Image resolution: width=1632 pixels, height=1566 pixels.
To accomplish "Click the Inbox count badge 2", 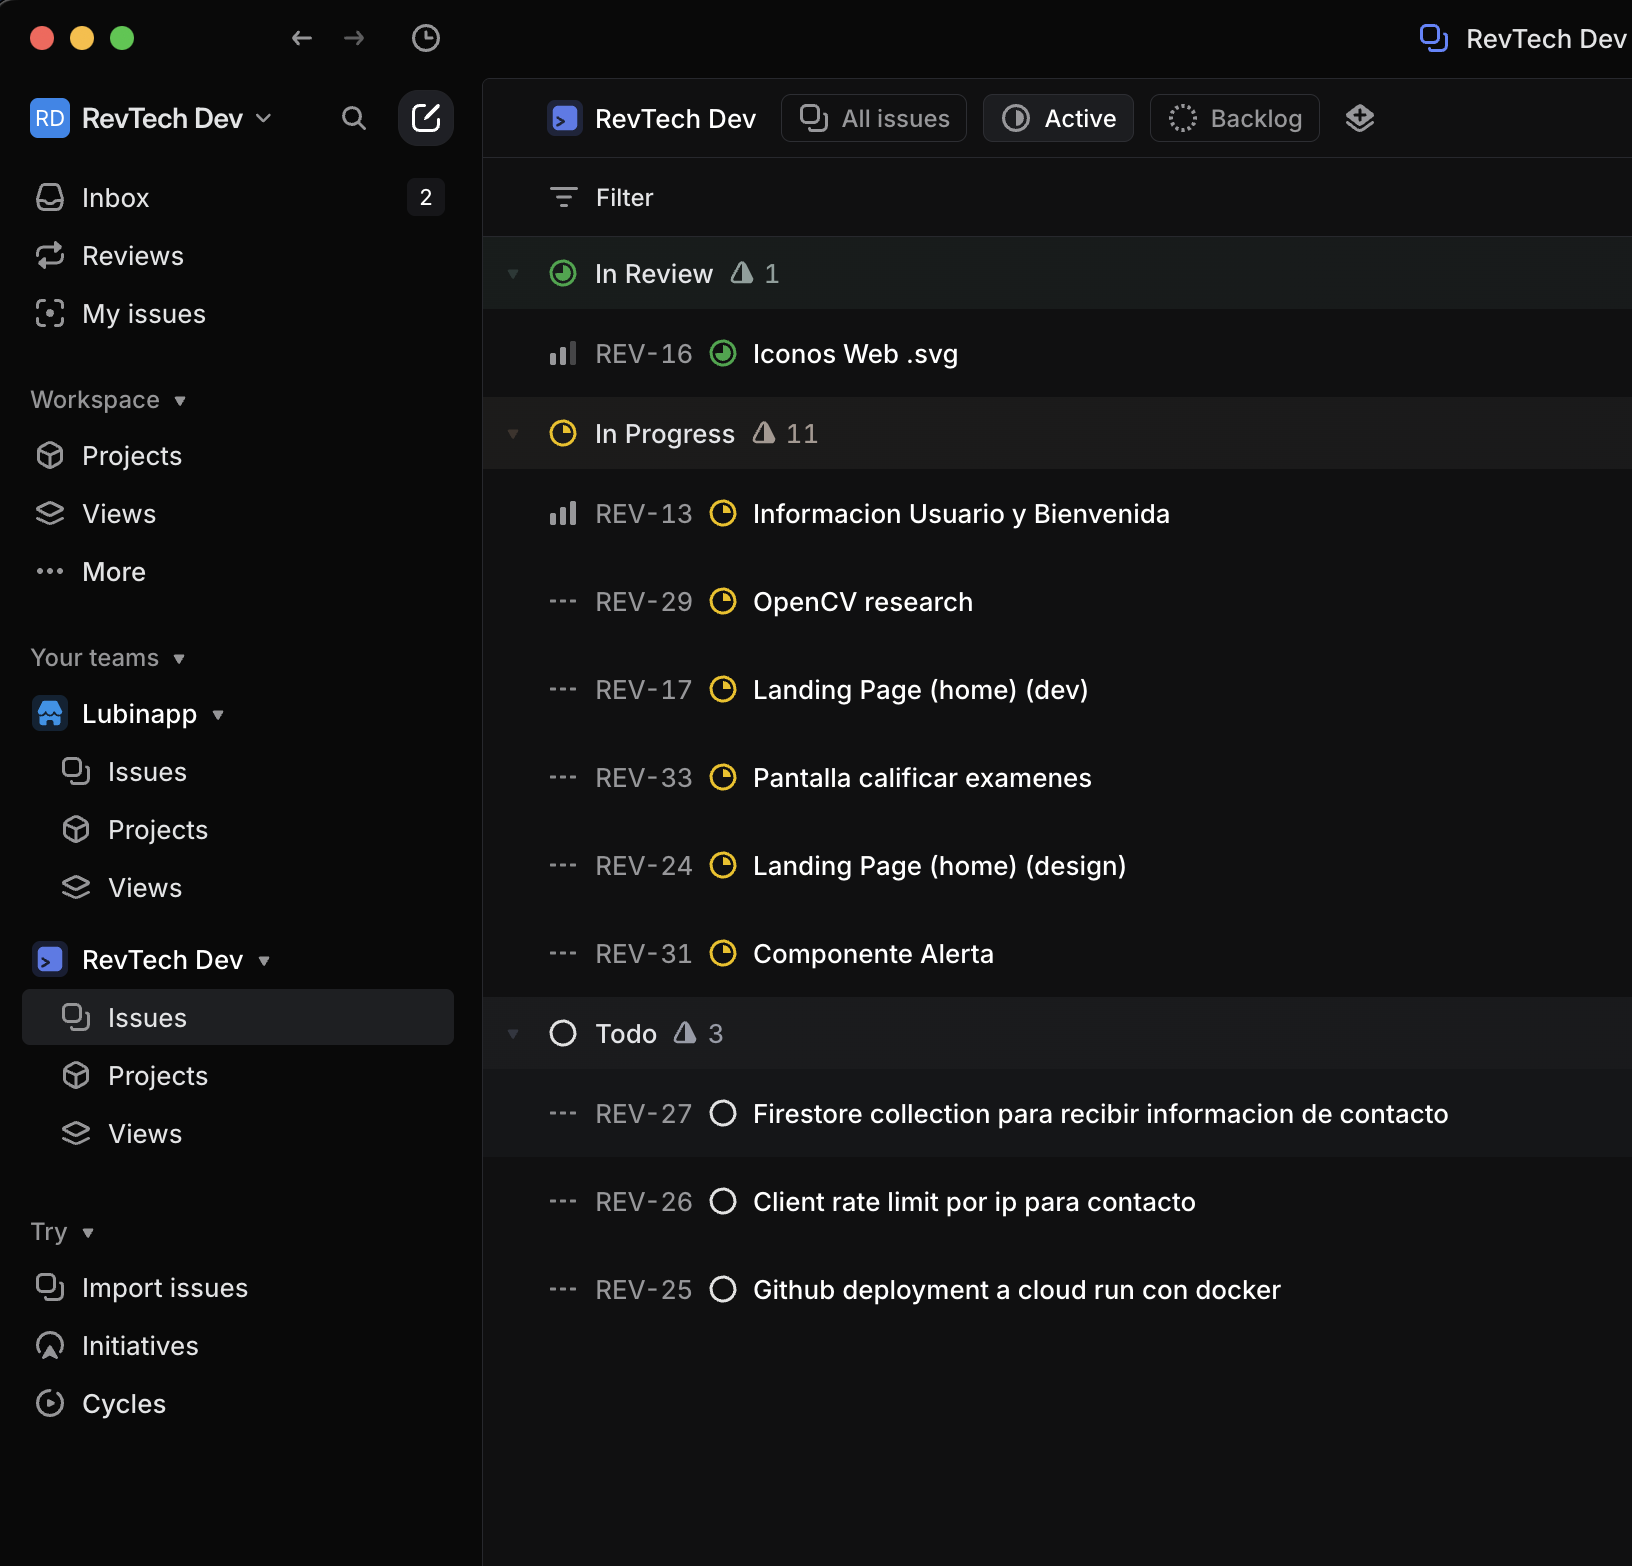I will pyautogui.click(x=426, y=198).
